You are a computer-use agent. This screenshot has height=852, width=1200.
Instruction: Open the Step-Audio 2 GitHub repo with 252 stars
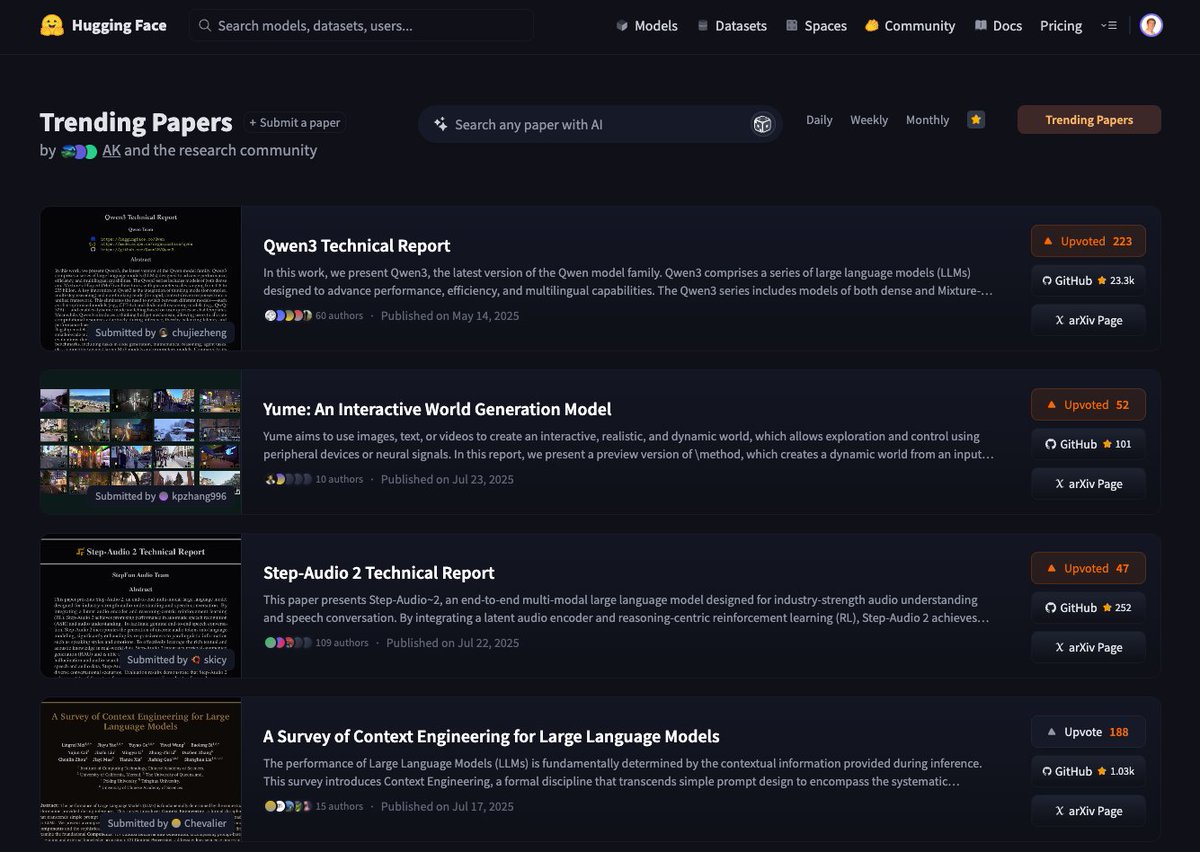coord(1088,607)
